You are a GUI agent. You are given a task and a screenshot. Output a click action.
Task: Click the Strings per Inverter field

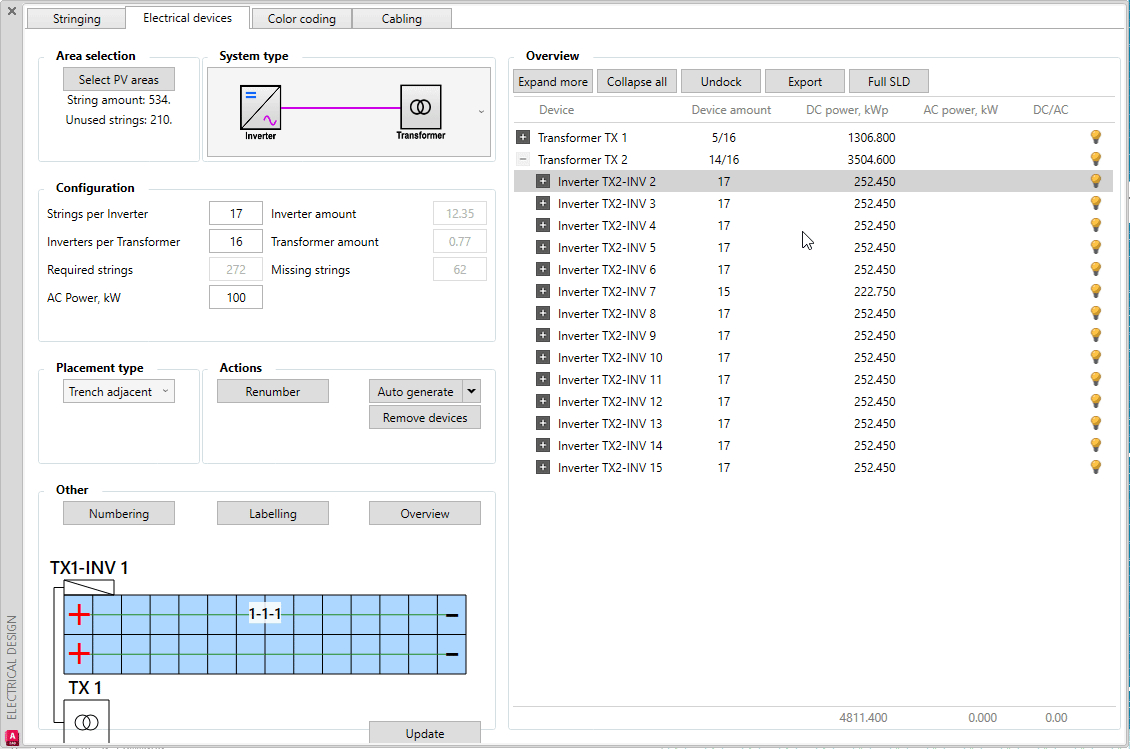pyautogui.click(x=236, y=214)
